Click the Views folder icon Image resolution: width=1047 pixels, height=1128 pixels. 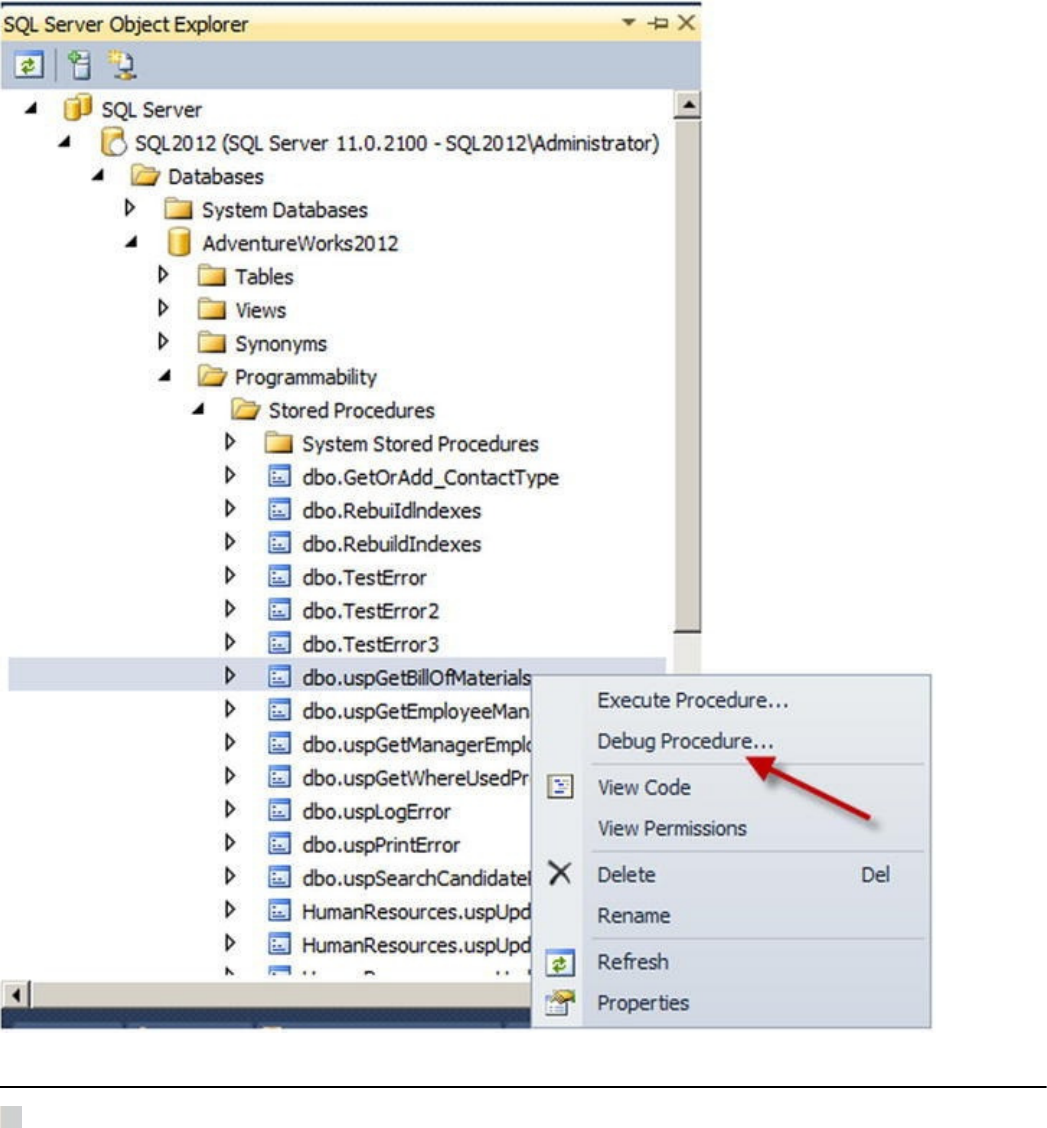212,309
